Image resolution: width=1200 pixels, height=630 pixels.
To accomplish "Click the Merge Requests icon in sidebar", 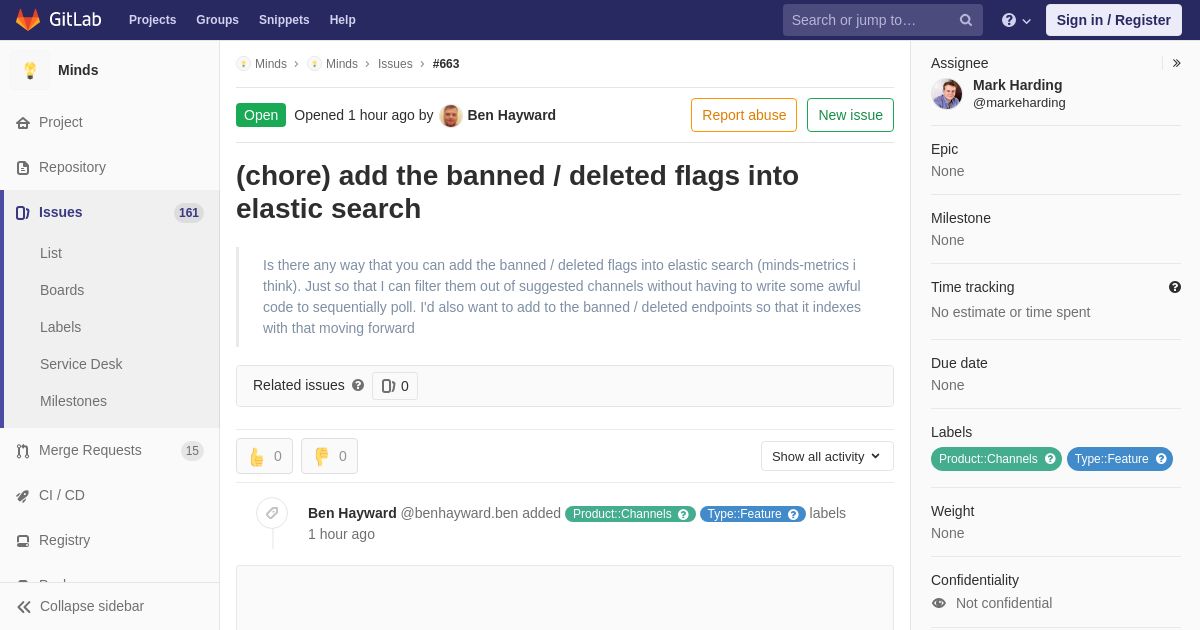I will (x=23, y=451).
